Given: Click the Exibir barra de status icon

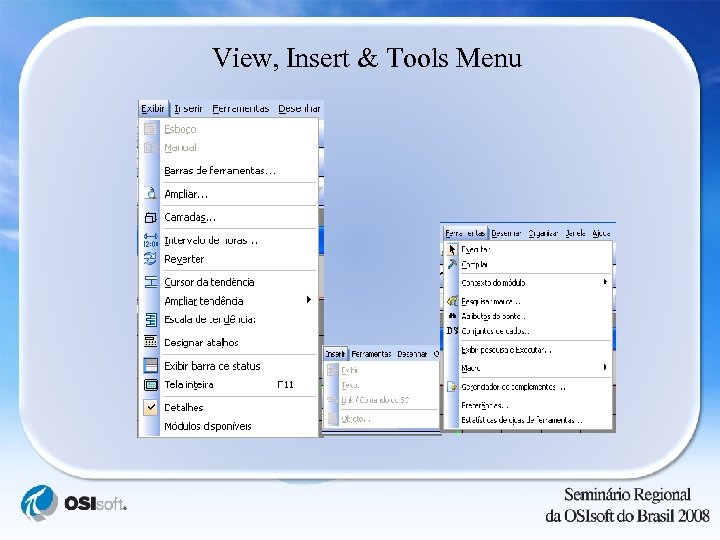Looking at the screenshot, I should pyautogui.click(x=151, y=366).
